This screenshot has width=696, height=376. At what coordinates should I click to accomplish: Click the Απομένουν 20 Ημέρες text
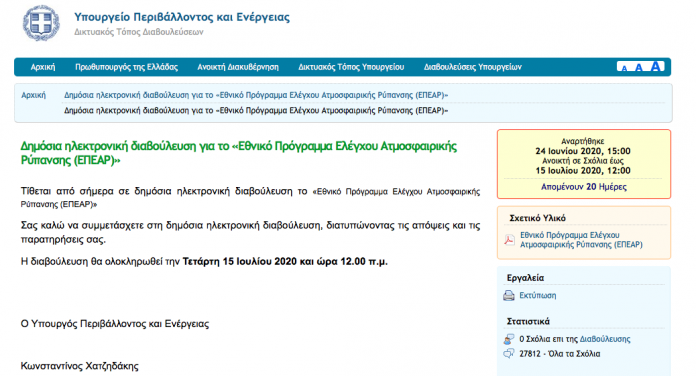(584, 187)
